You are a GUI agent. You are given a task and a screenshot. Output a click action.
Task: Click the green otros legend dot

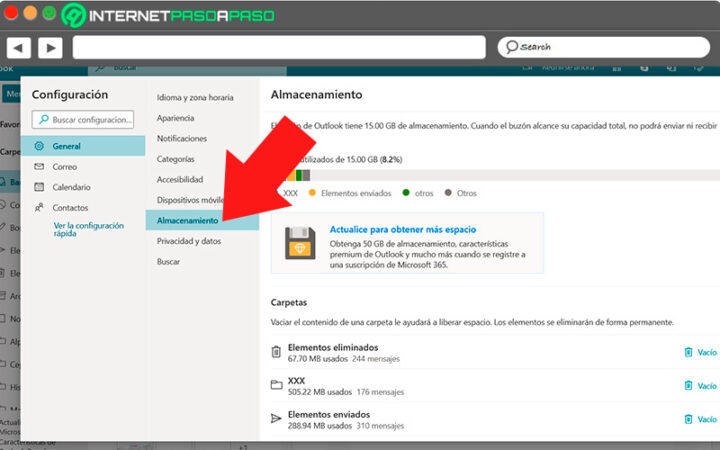(406, 193)
